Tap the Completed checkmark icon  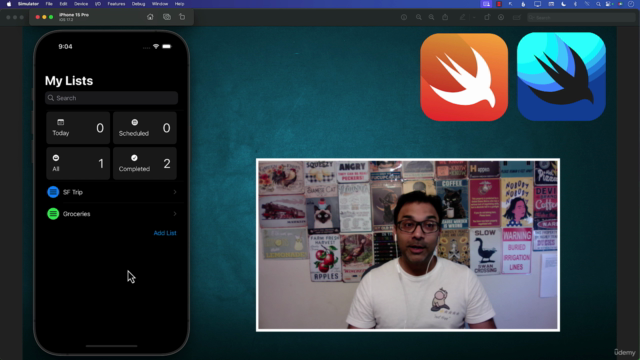point(134,158)
